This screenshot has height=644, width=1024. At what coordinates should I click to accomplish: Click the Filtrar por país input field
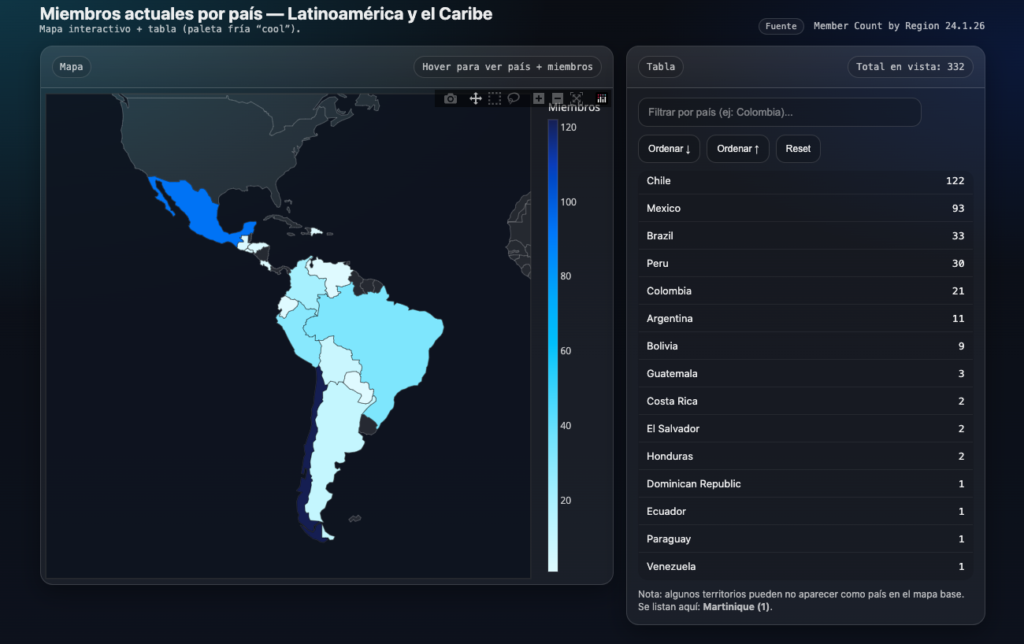pyautogui.click(x=780, y=112)
